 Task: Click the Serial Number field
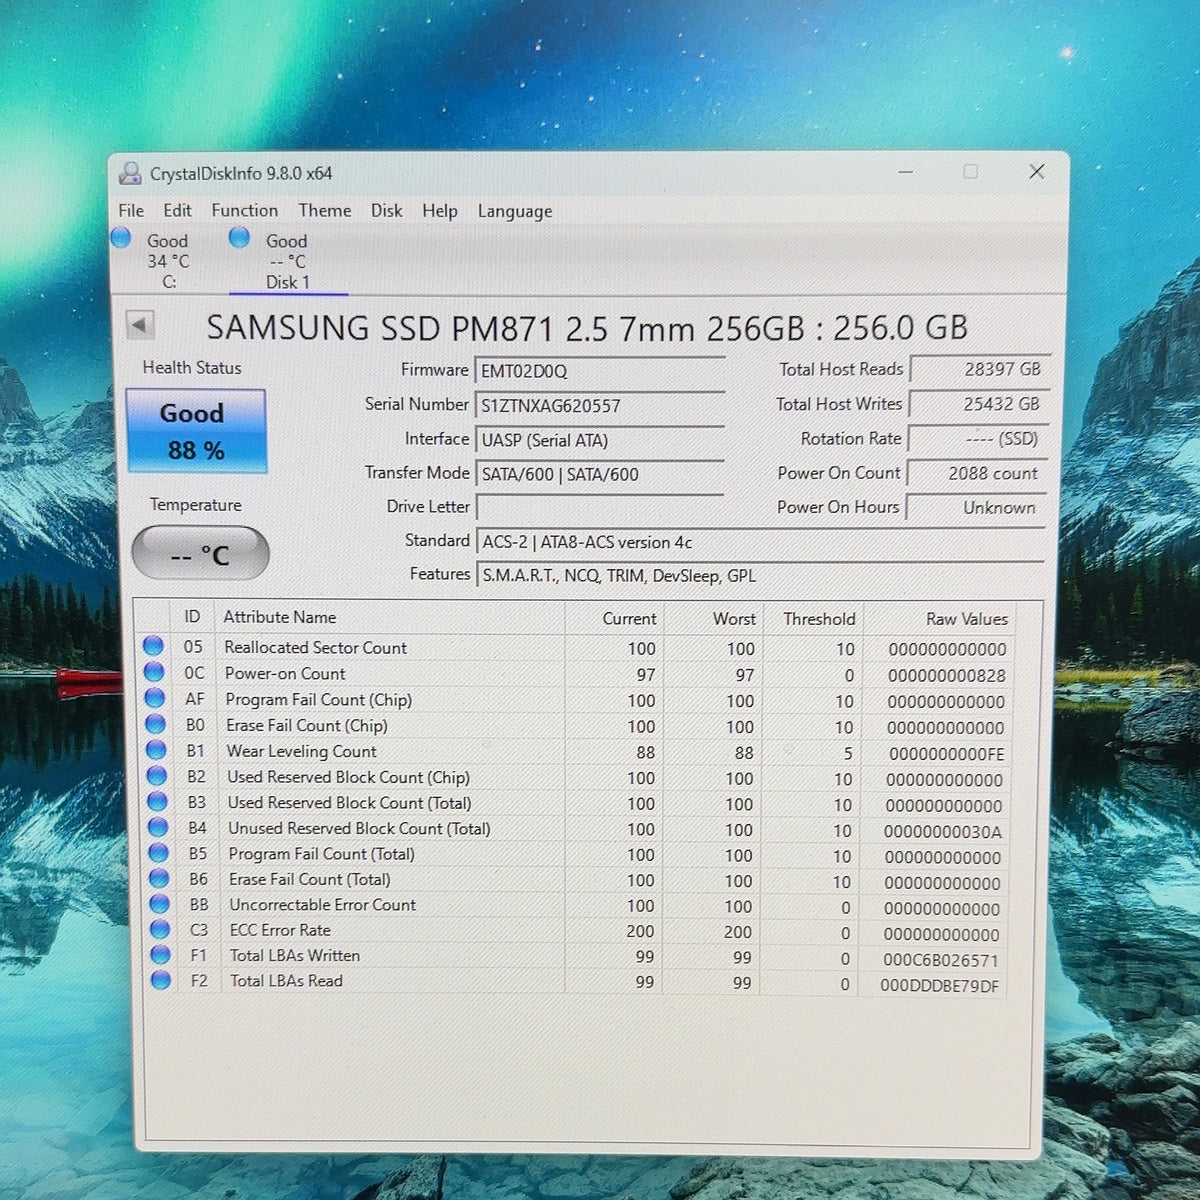point(599,405)
